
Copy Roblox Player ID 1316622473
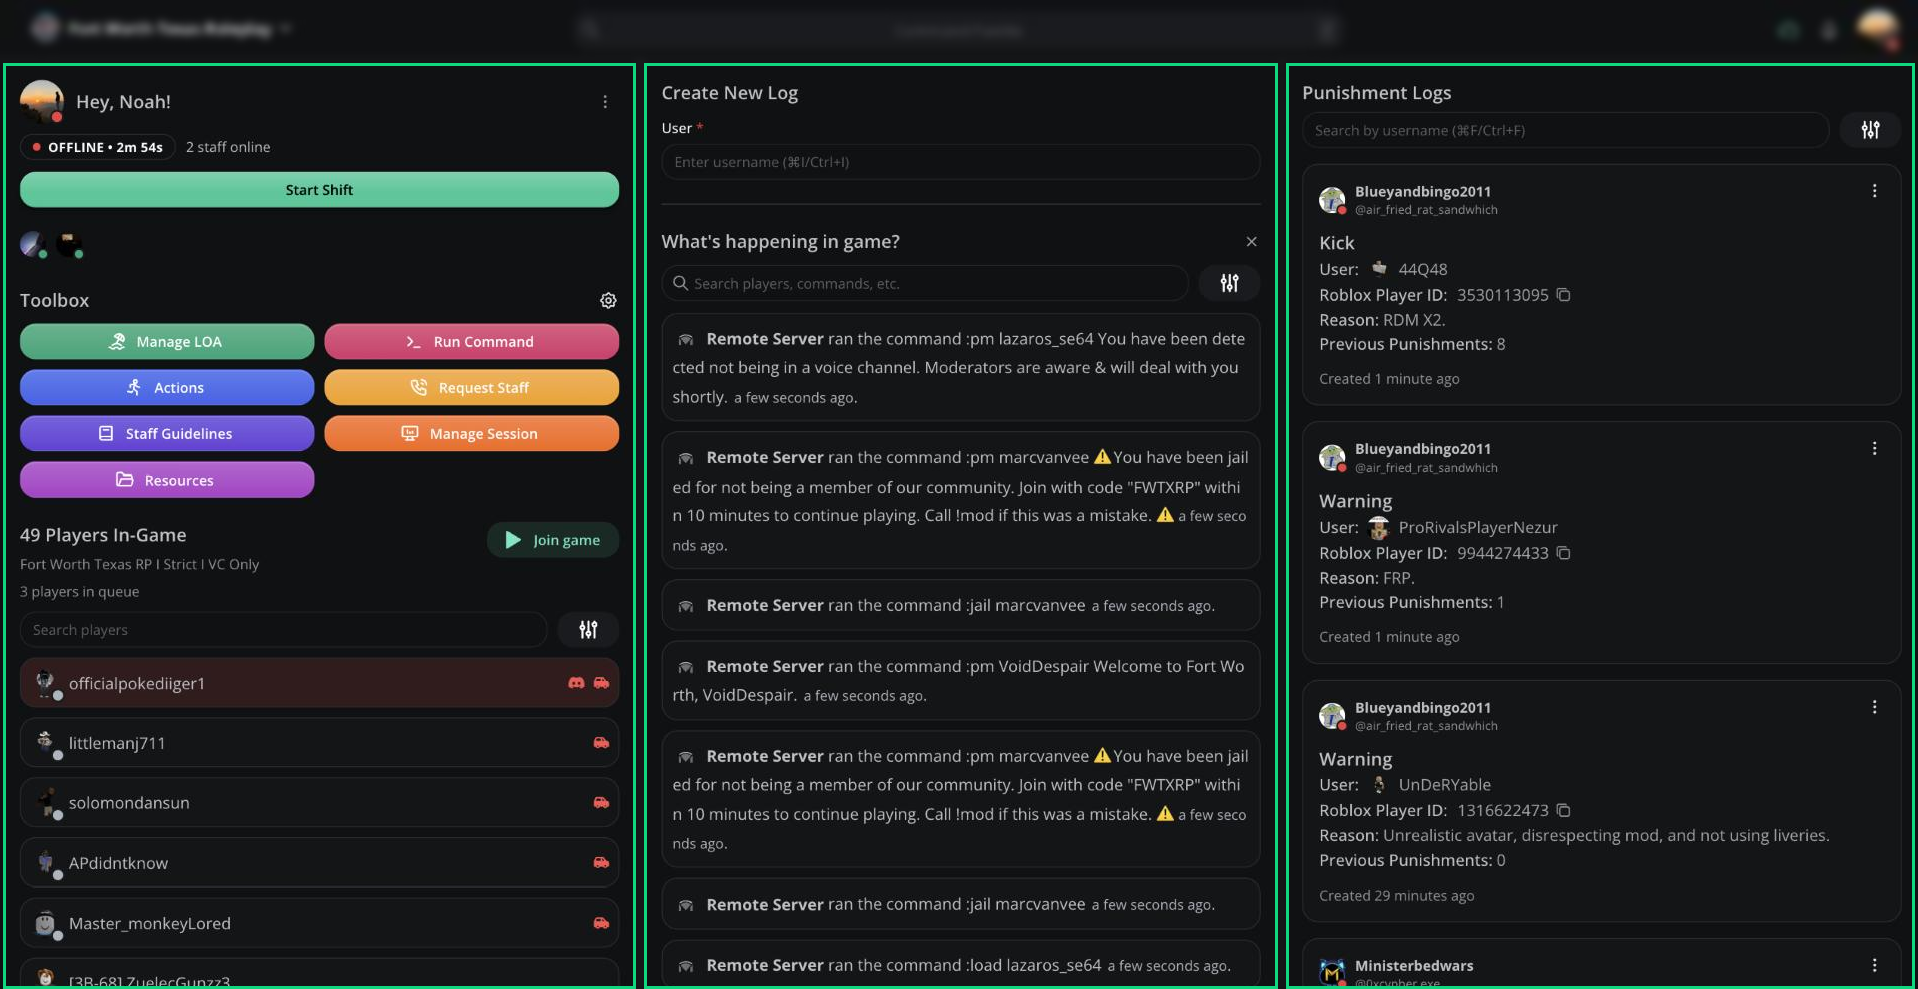coord(1564,810)
